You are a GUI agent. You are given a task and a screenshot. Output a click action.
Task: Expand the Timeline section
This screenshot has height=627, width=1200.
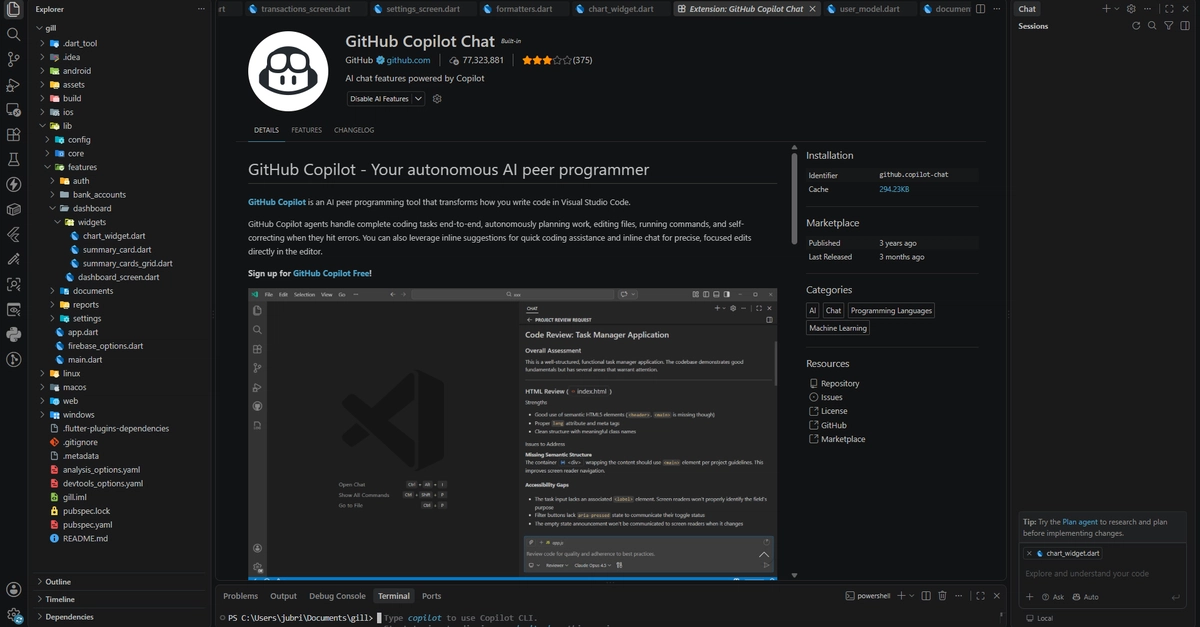[x=121, y=599]
